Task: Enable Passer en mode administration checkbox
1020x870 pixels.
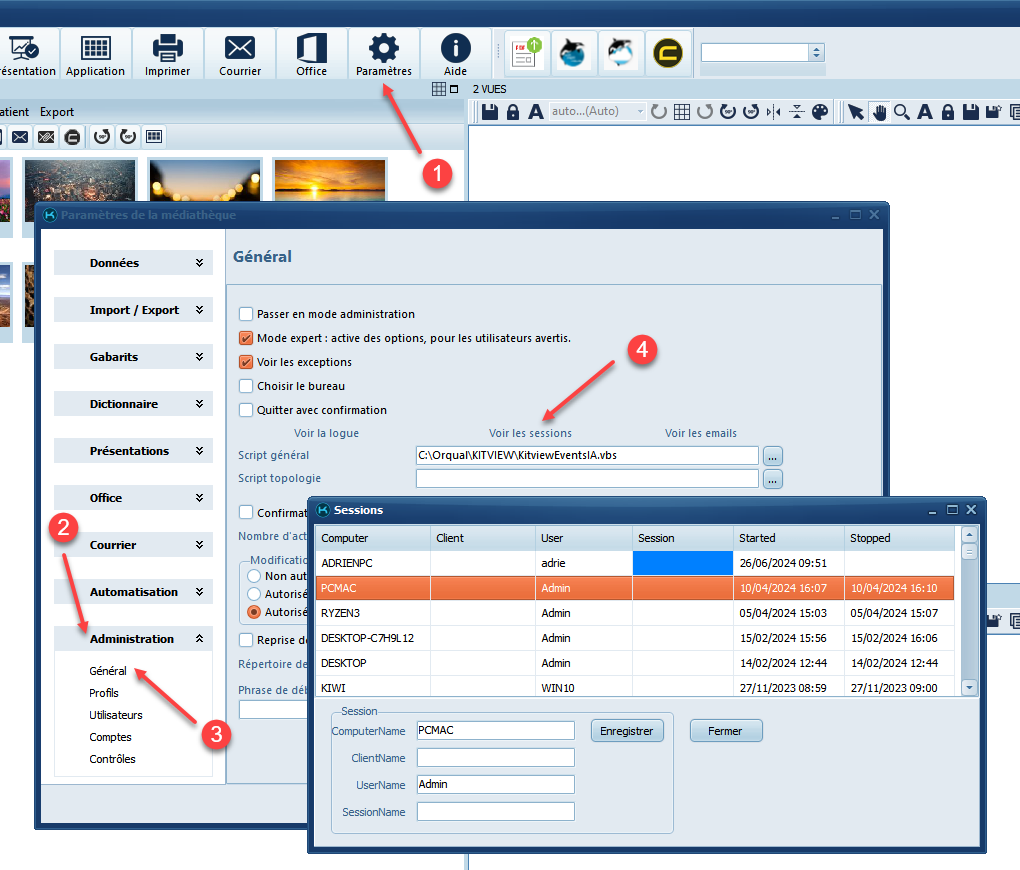Action: (246, 314)
